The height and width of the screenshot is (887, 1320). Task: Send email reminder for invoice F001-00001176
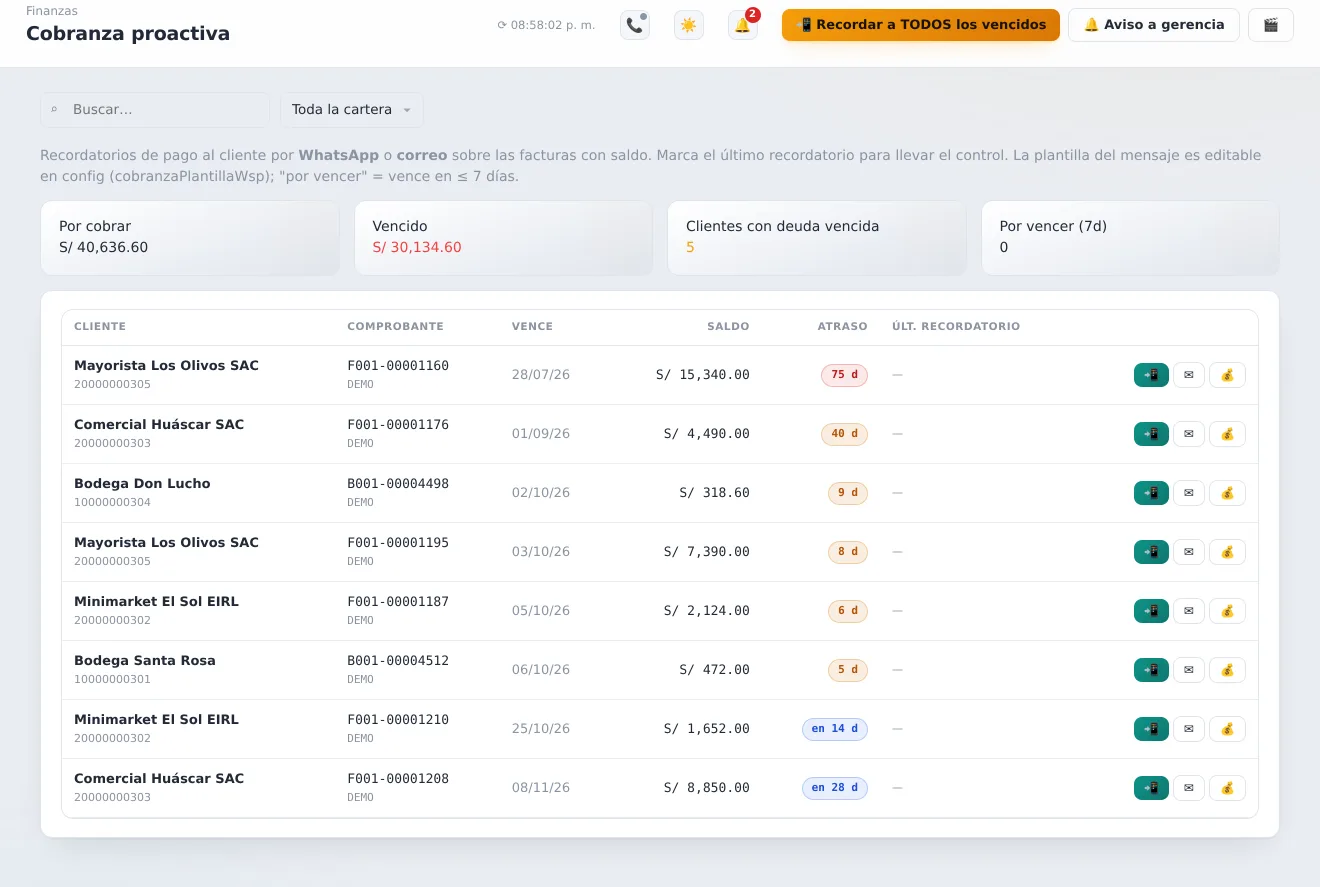pos(1189,434)
